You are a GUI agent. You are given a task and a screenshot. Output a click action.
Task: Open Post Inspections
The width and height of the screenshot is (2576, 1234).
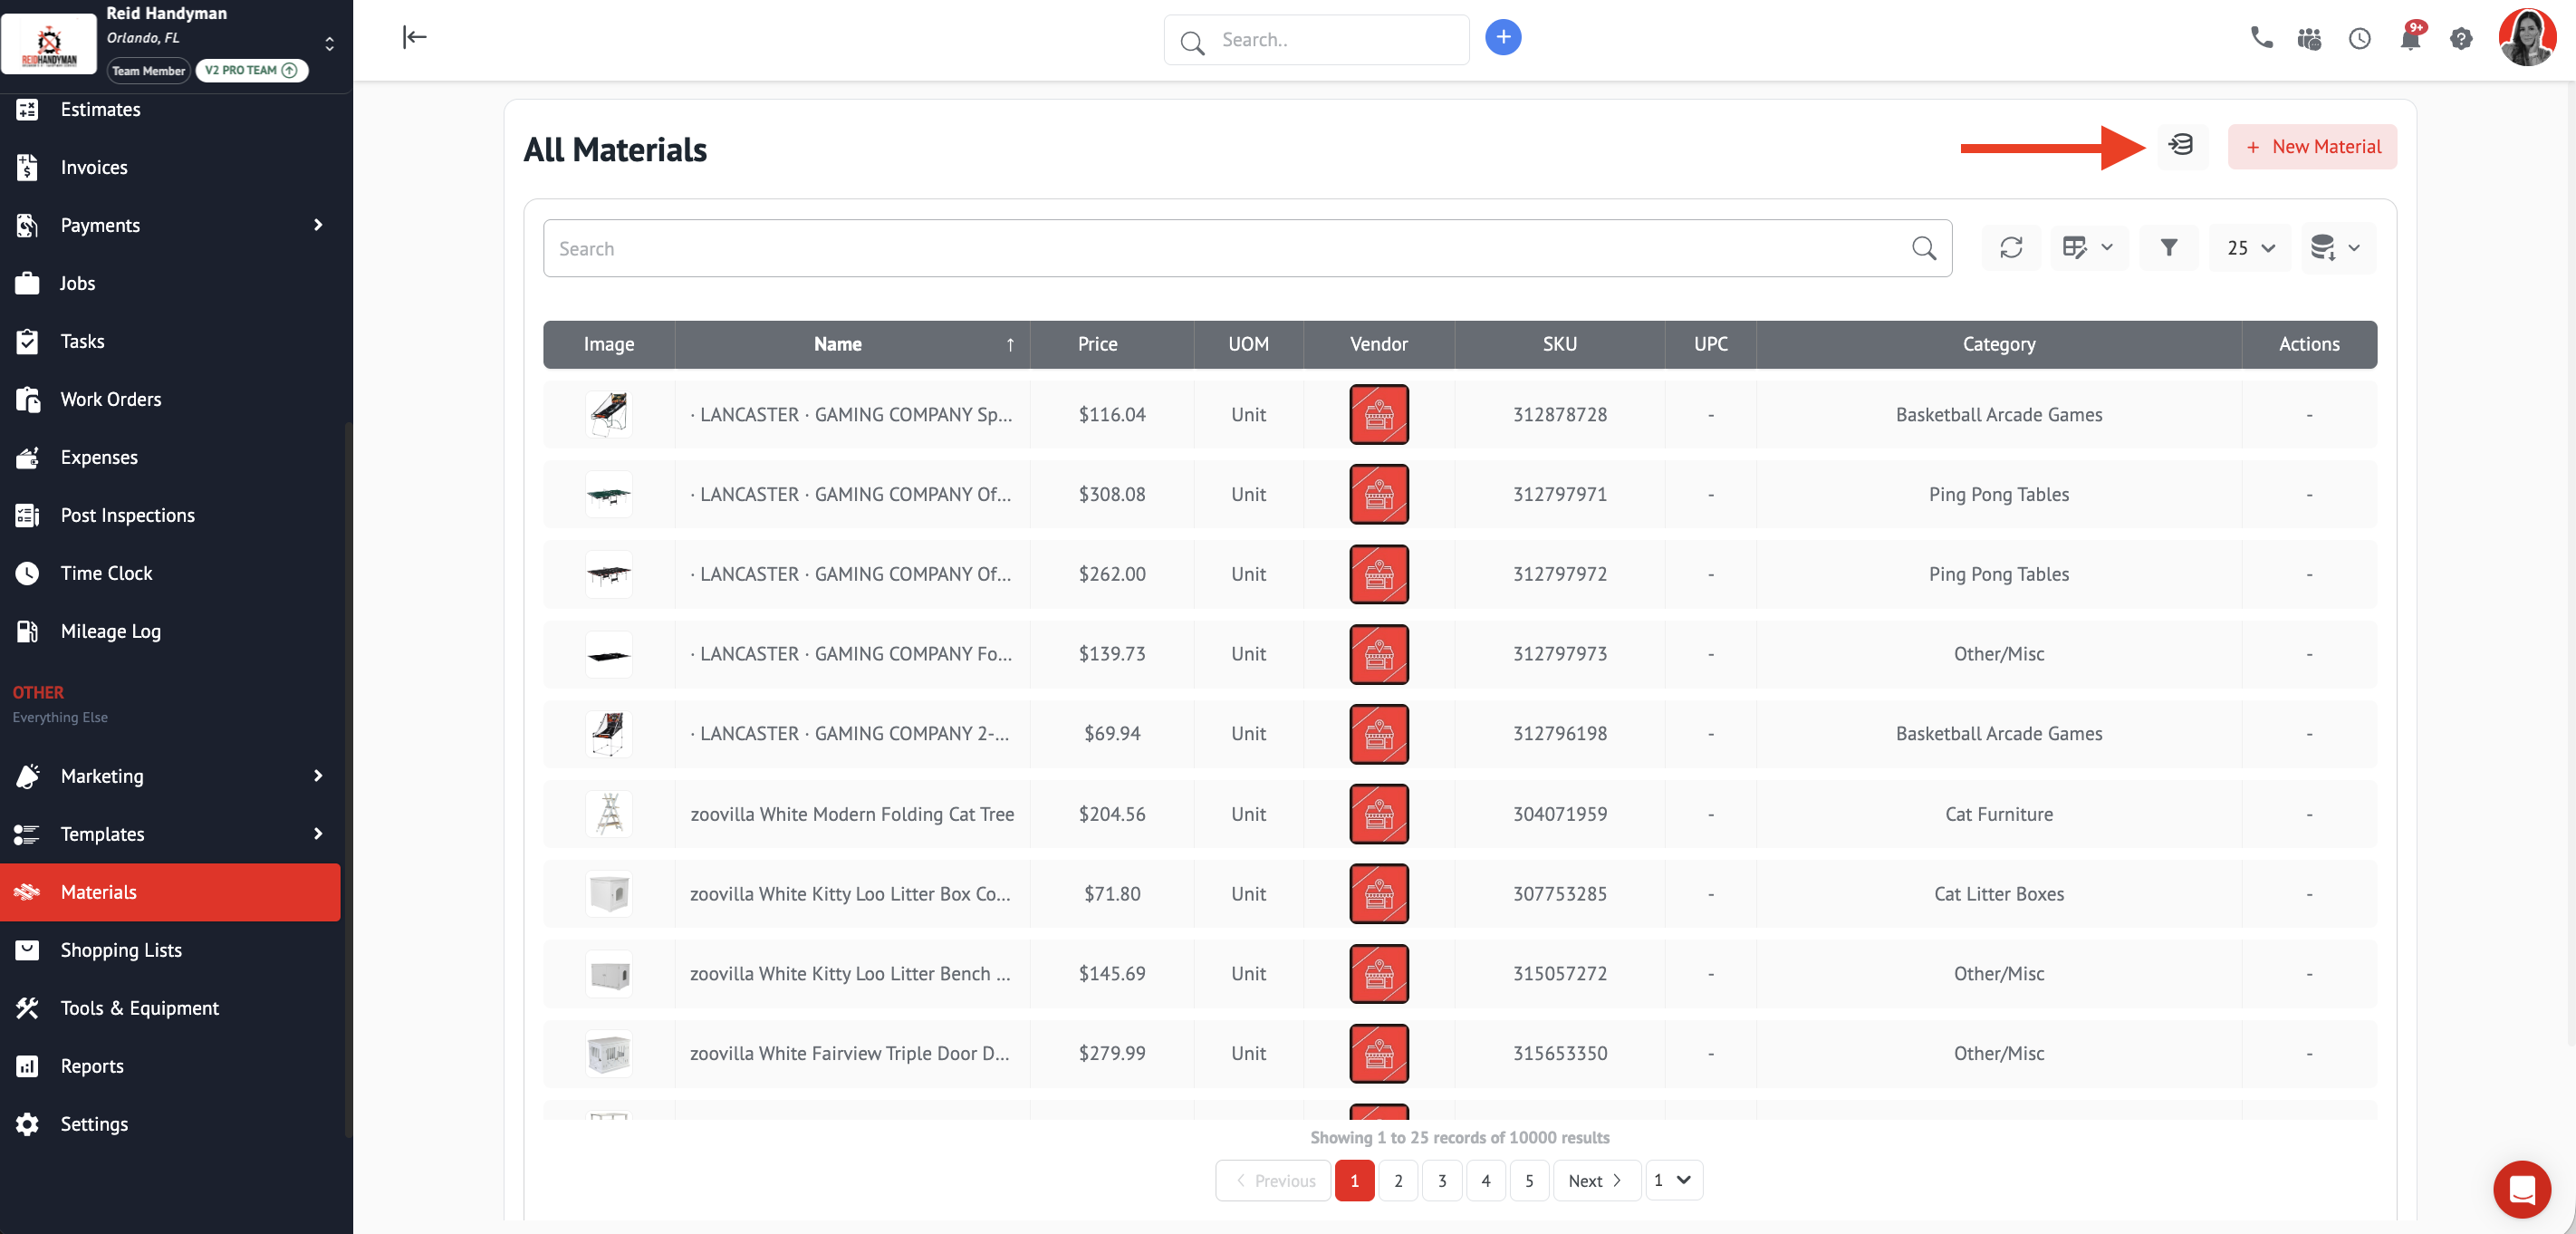(170, 515)
